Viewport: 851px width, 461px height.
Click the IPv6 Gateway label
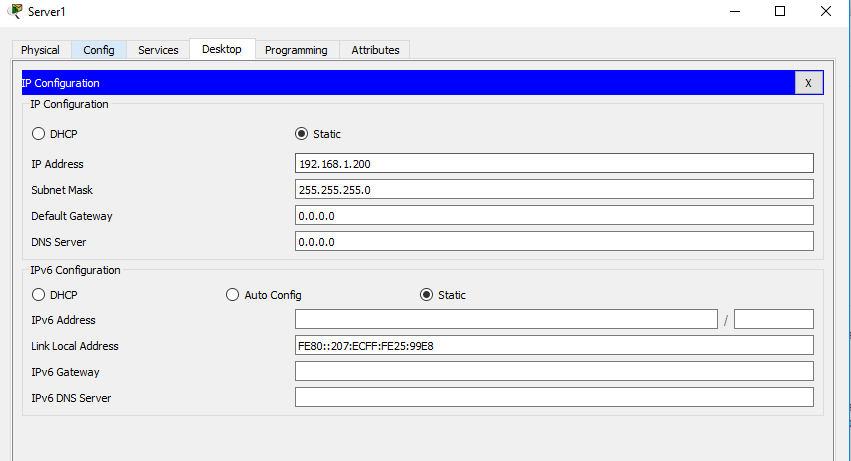[x=65, y=372]
